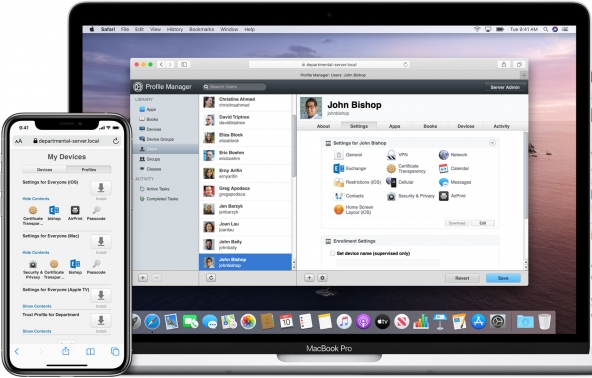This screenshot has height=378, width=592.
Task: Select the Devices tab on iPhone
Action: tap(45, 170)
